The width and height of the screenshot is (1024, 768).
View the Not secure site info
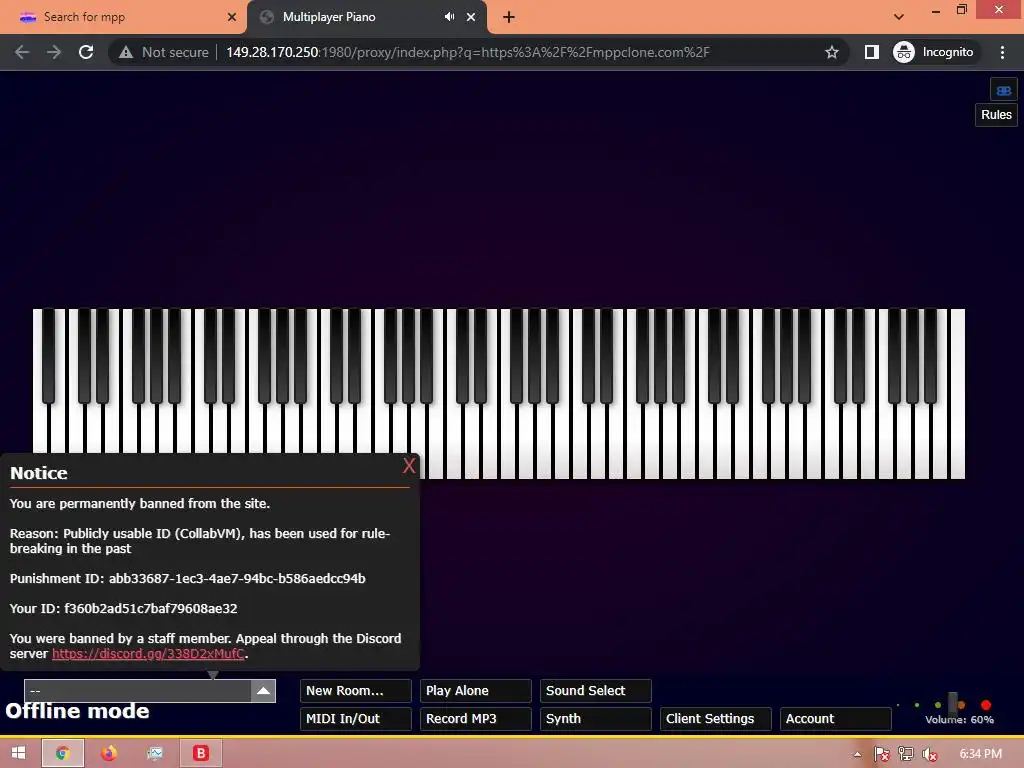tap(164, 52)
